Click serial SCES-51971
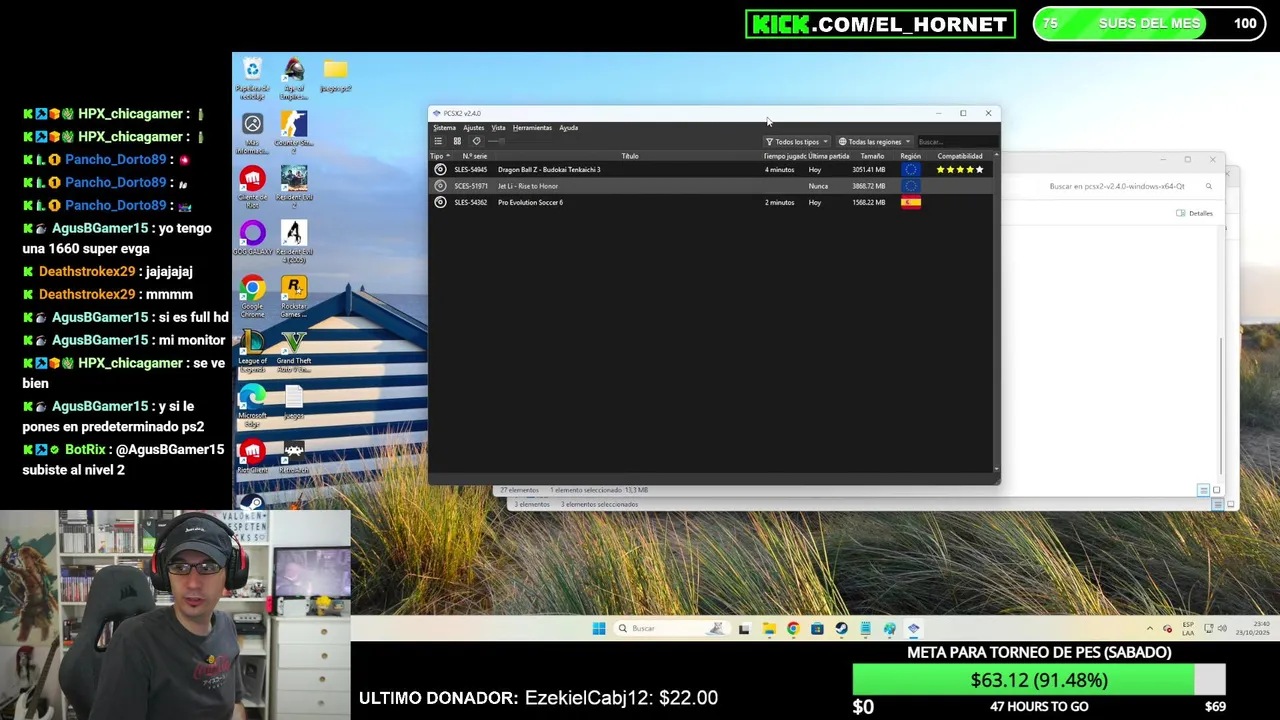 [471, 186]
